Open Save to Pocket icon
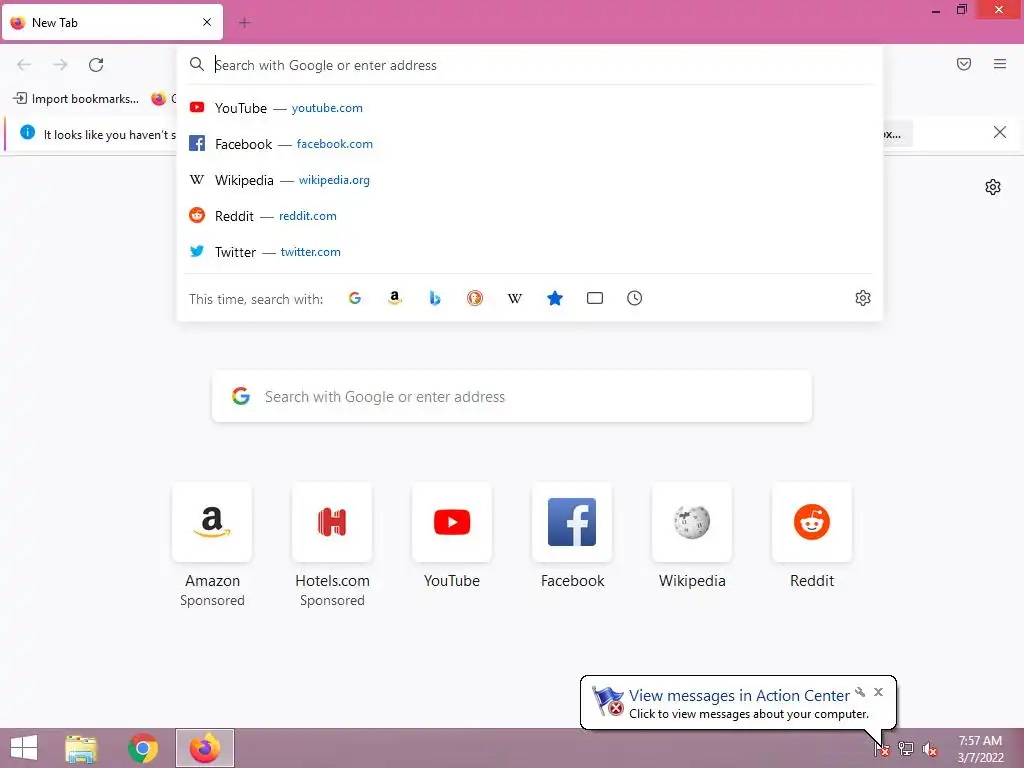 pos(964,64)
